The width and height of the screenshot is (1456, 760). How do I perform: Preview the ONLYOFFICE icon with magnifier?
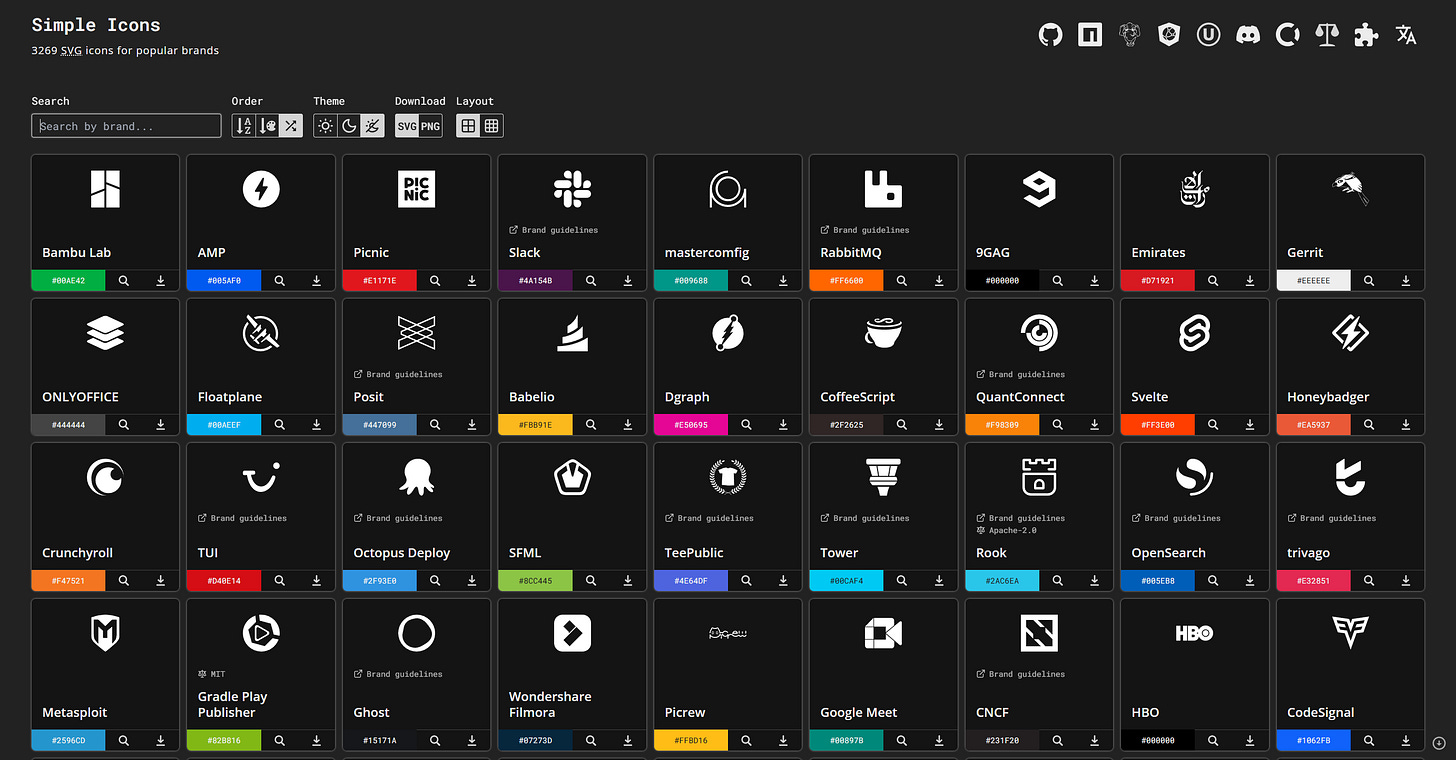124,425
